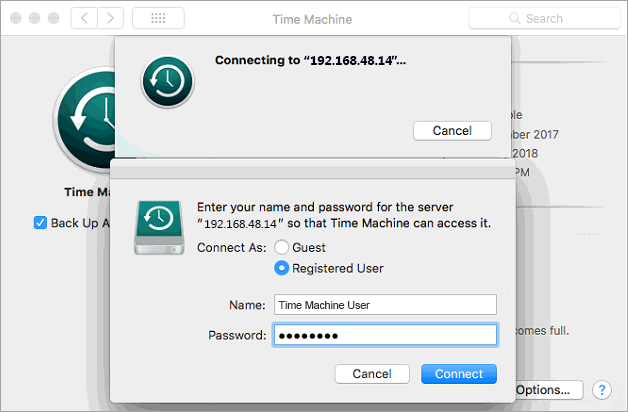Click the red close window button
The width and height of the screenshot is (628, 412).
point(16,18)
